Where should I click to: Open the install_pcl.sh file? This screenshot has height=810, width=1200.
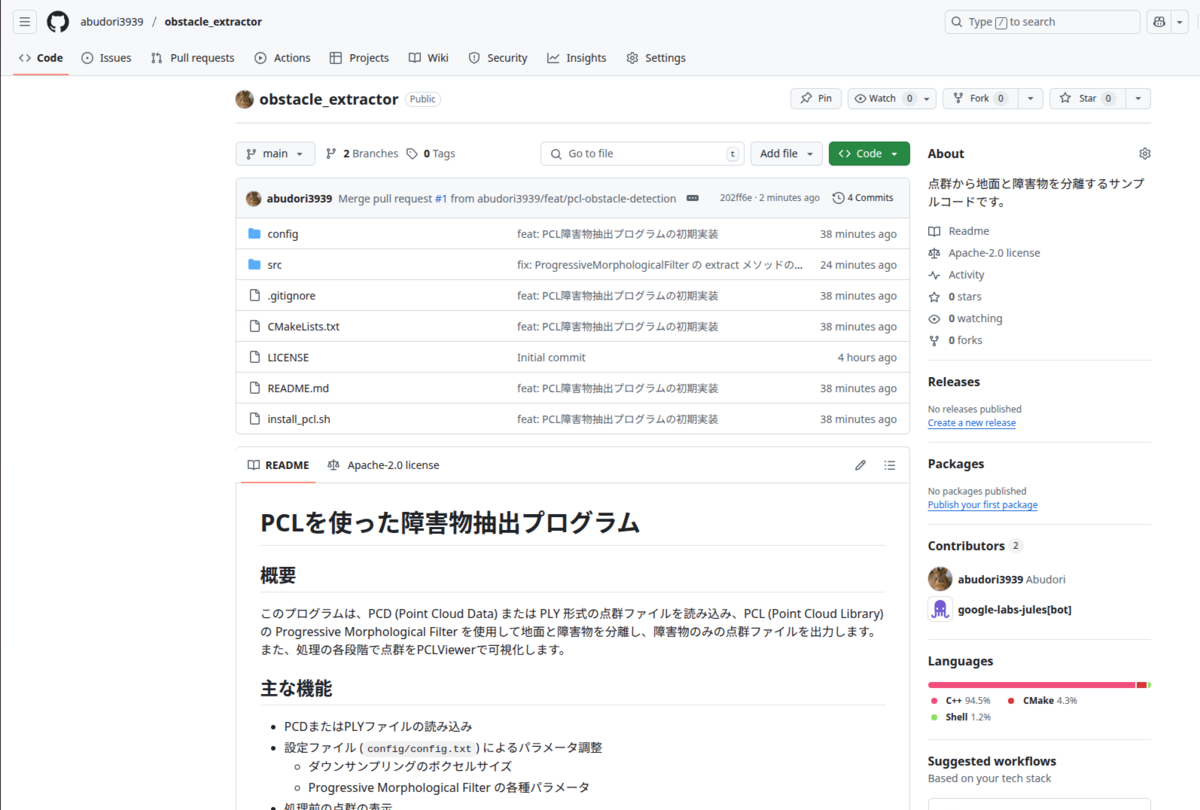tap(299, 420)
